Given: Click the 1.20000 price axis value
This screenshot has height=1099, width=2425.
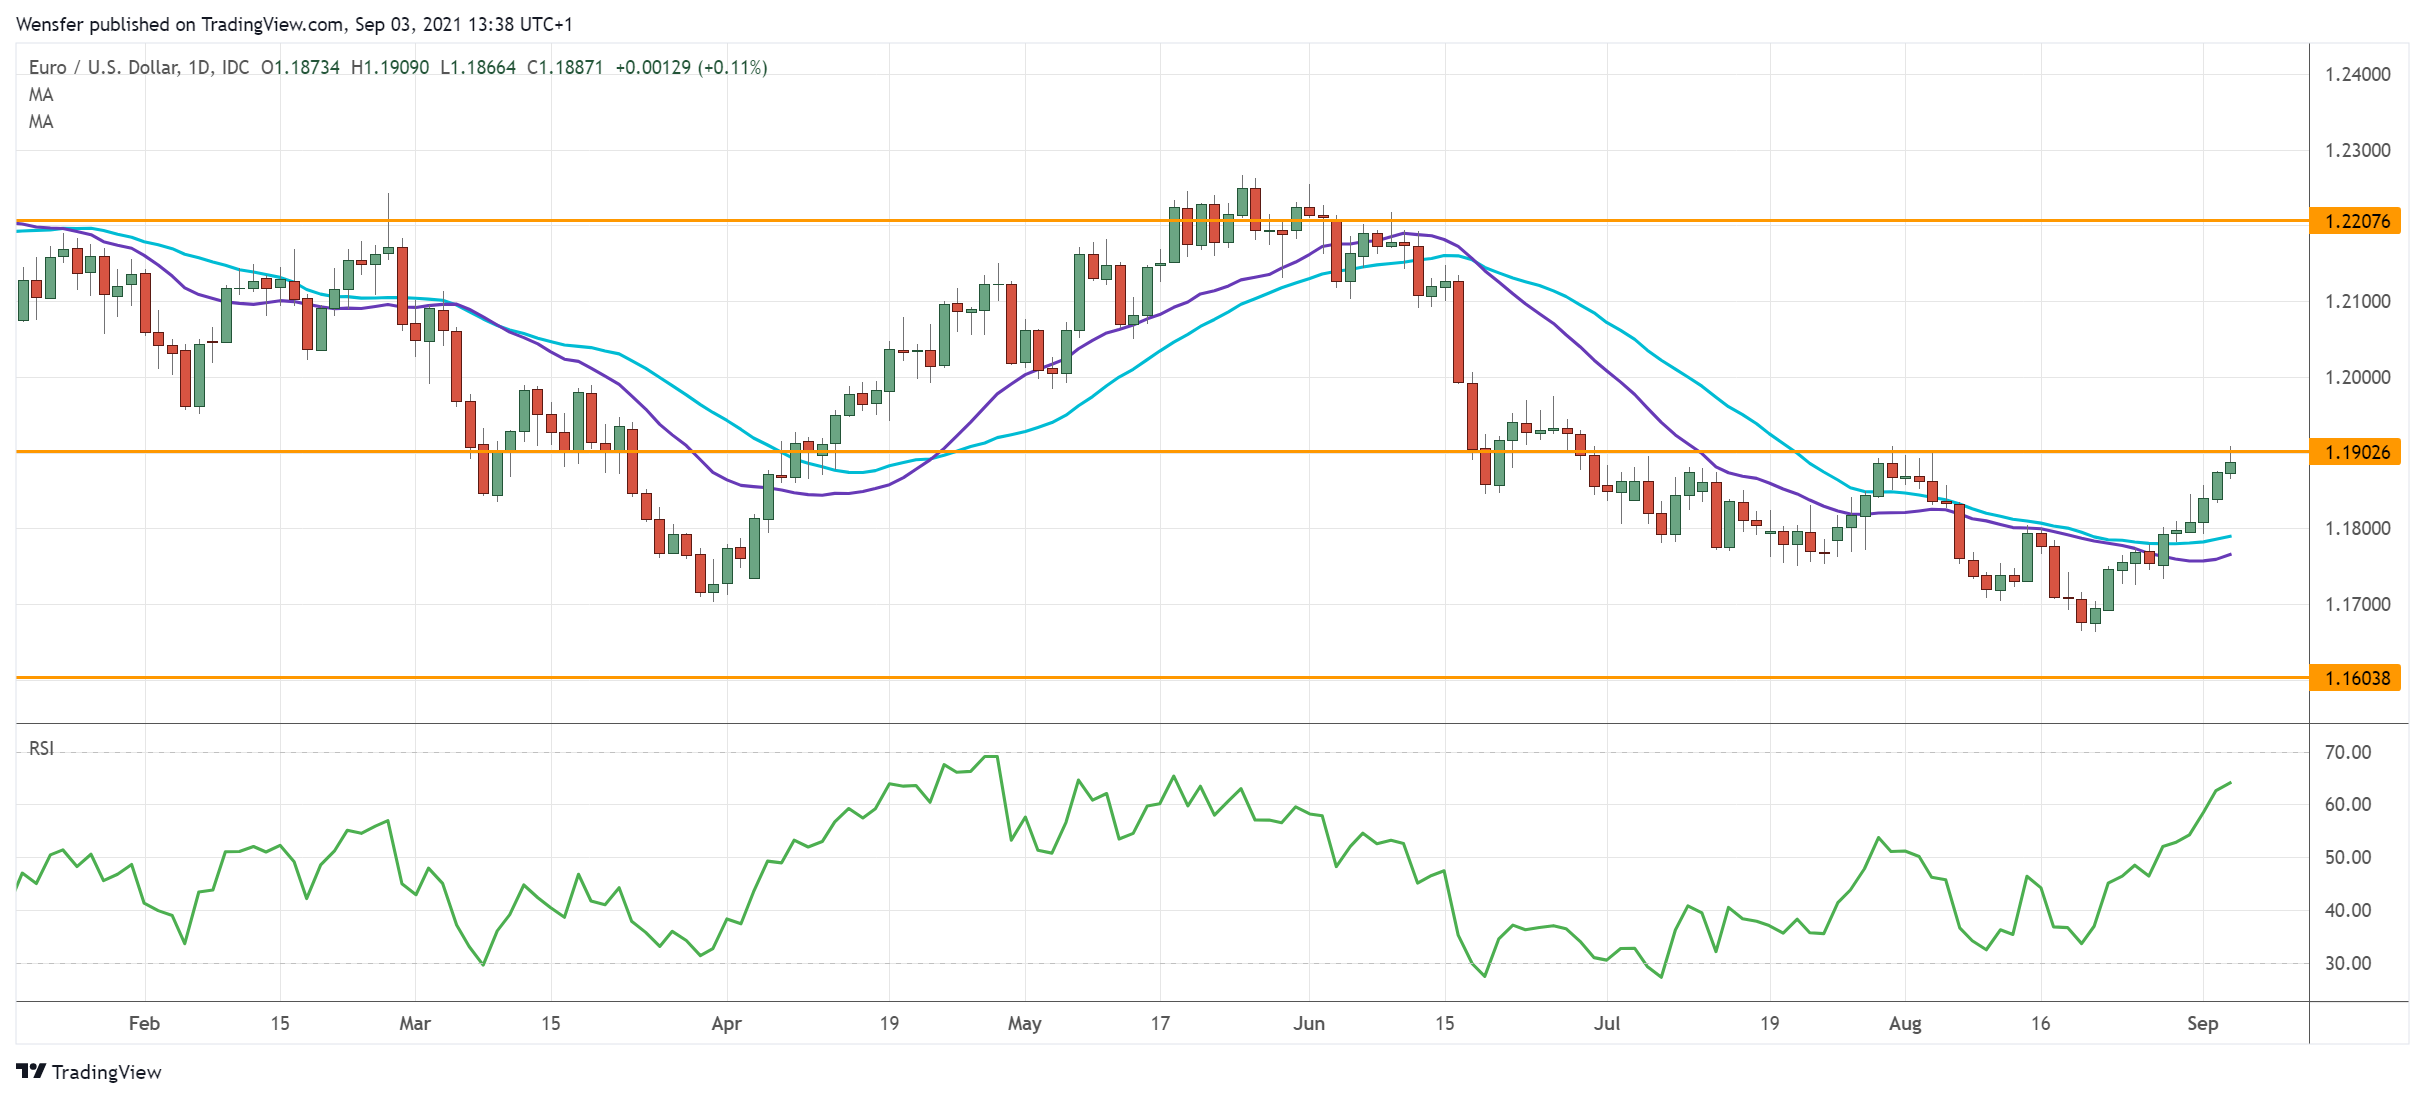Looking at the screenshot, I should click(x=2357, y=377).
